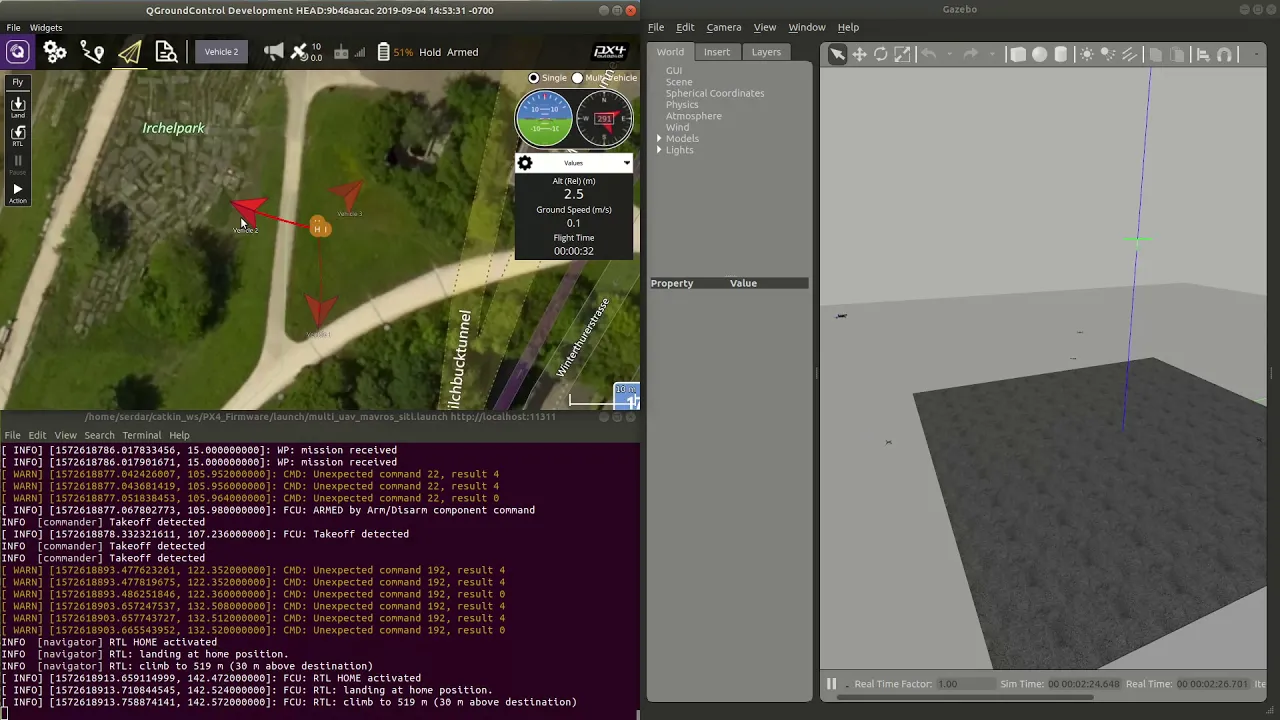Image resolution: width=1280 pixels, height=720 pixels.
Task: Click the PX4 autopilot brand logo
Action: click(609, 52)
